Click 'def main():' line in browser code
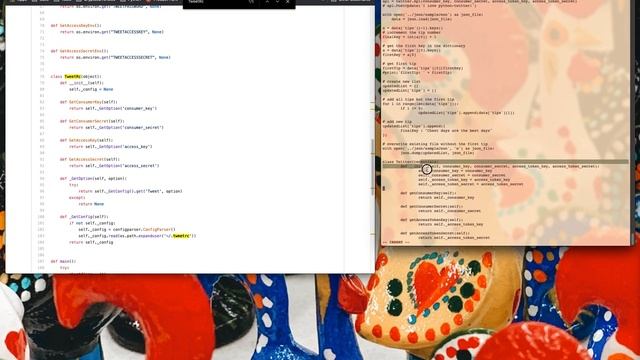The width and height of the screenshot is (640, 360). pyautogui.click(x=63, y=261)
